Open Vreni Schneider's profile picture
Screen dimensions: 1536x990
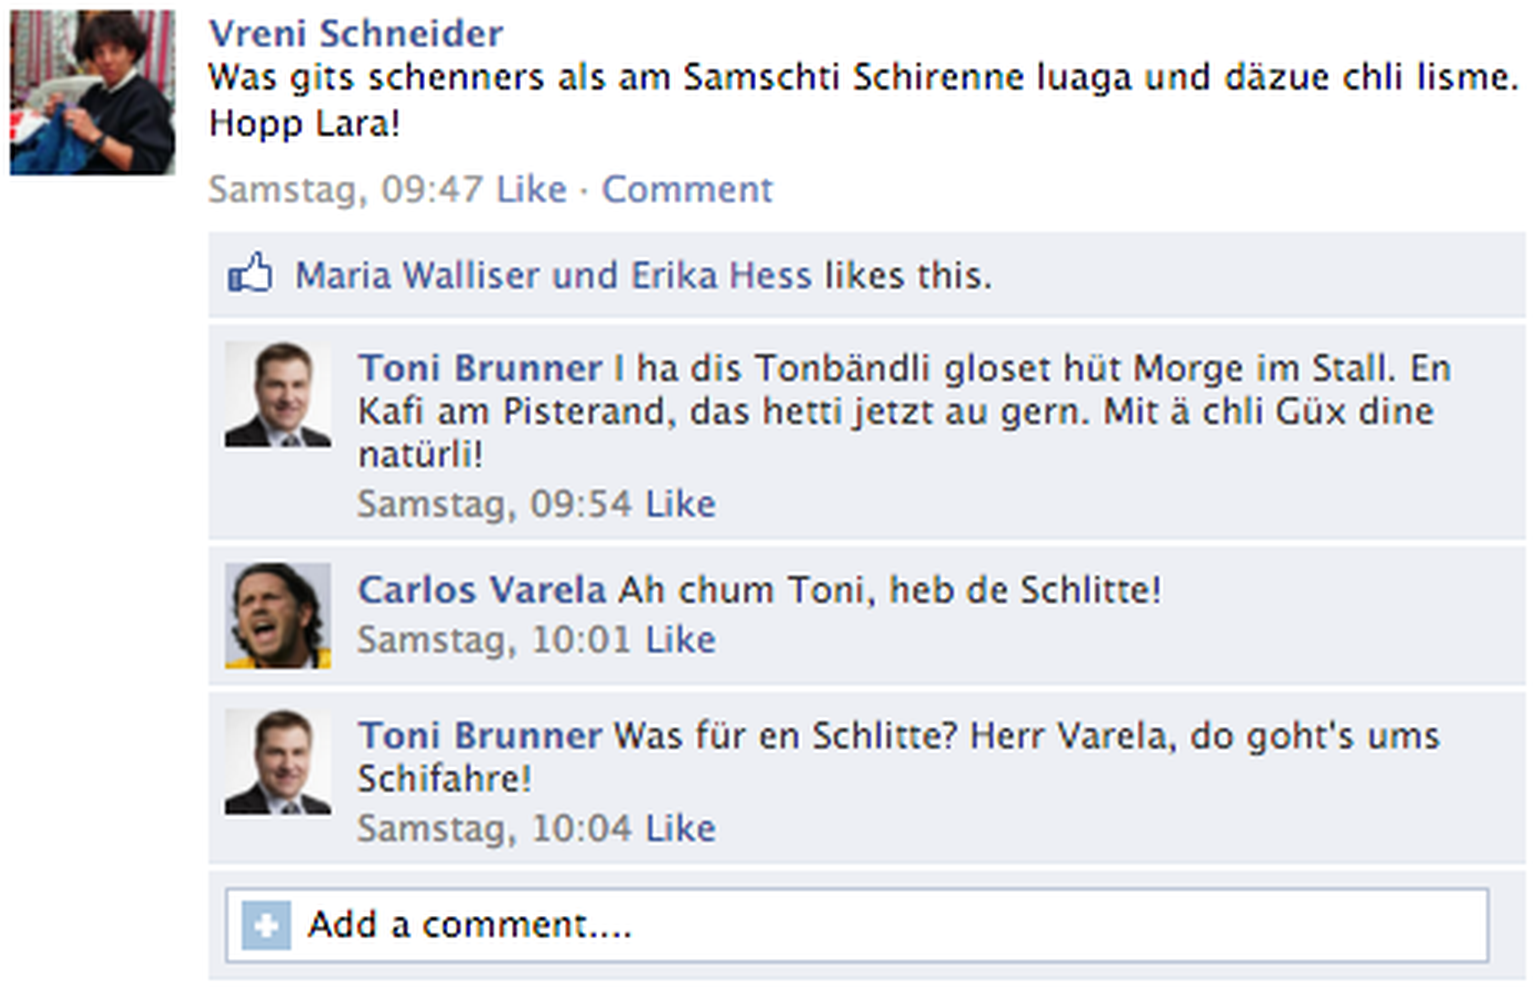click(x=92, y=93)
